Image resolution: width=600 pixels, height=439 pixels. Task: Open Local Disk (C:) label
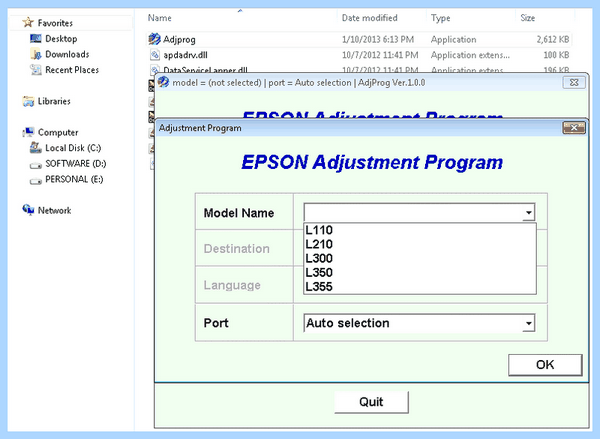73,148
